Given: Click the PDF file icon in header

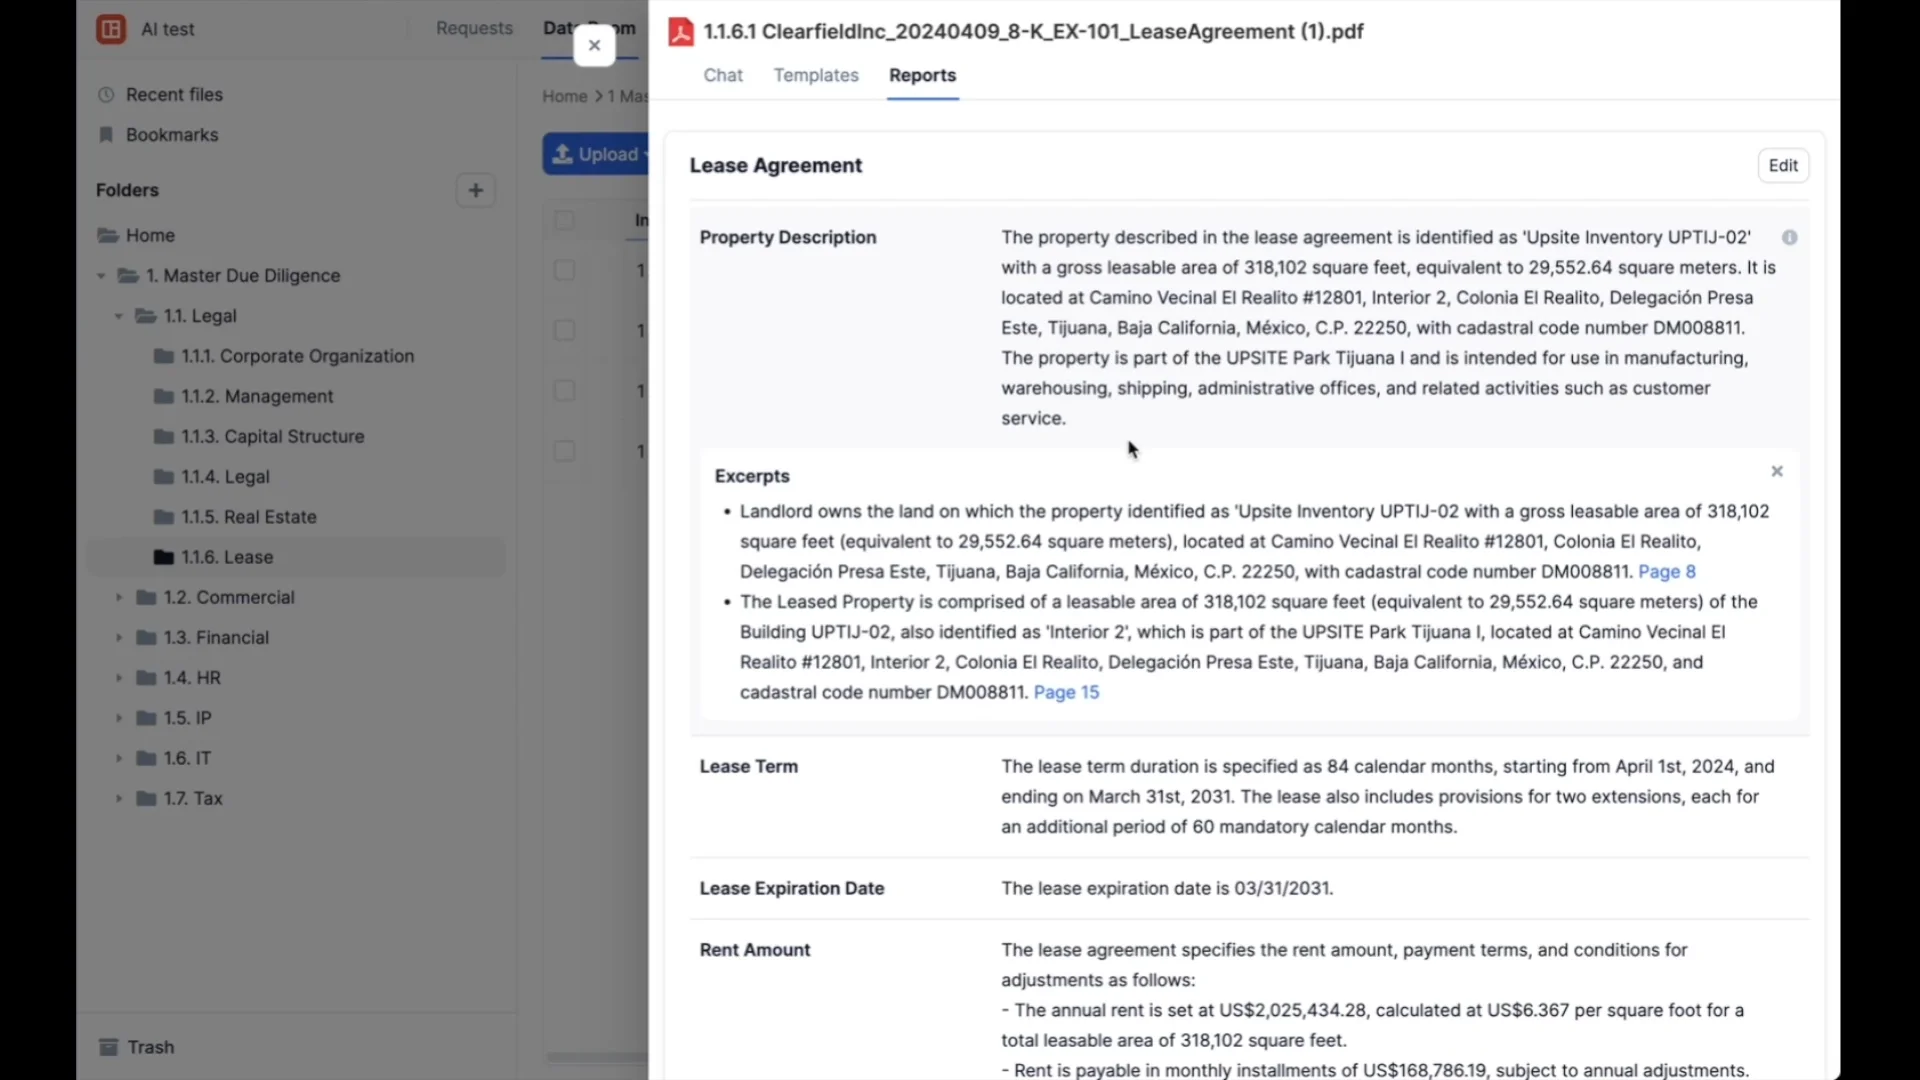Looking at the screenshot, I should [681, 32].
